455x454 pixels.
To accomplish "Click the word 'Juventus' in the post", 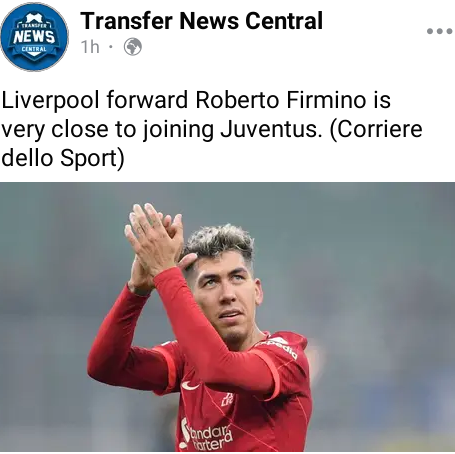I will [x=269, y=129].
